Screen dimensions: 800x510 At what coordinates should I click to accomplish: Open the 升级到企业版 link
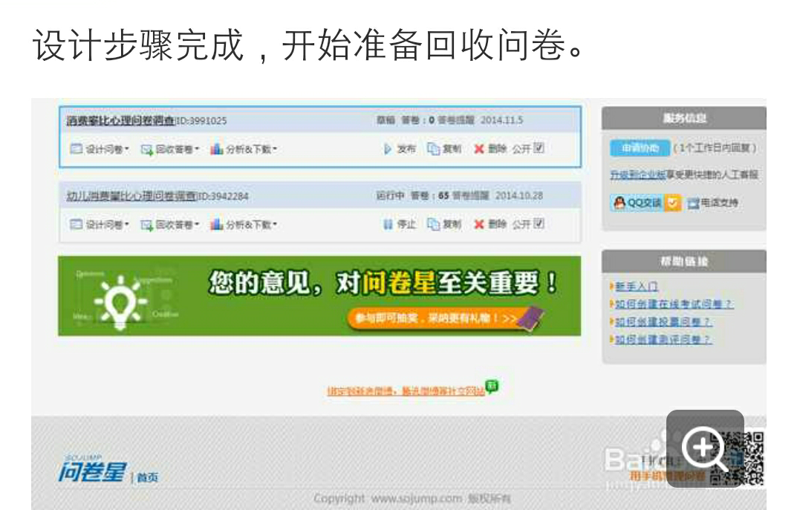click(x=638, y=175)
